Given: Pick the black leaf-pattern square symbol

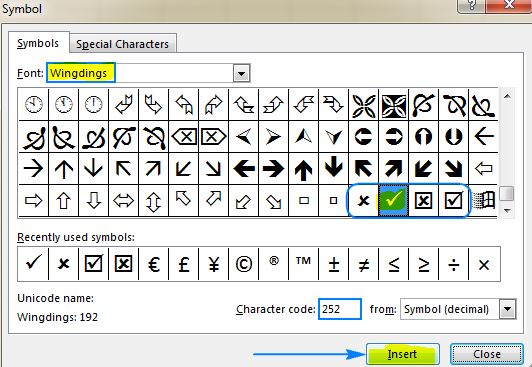Looking at the screenshot, I should point(394,105).
